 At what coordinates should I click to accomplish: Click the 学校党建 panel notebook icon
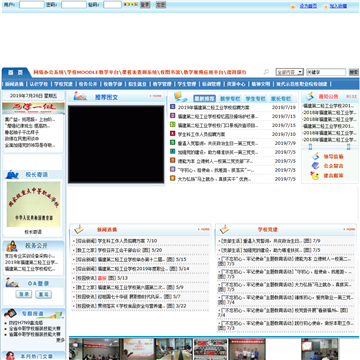[x=224, y=229]
